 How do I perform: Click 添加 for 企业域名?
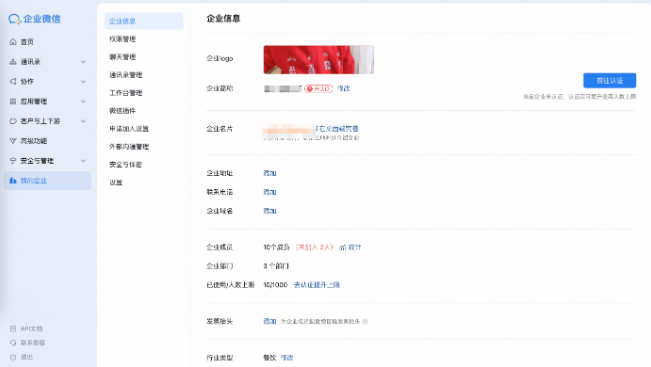tap(269, 211)
